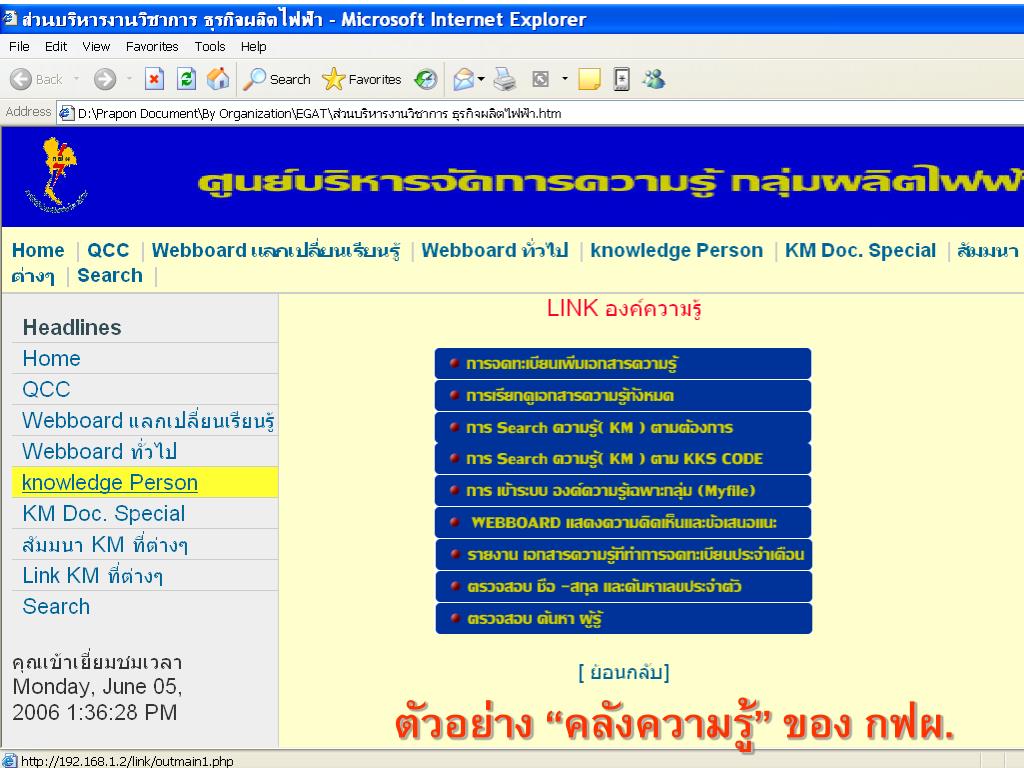Open WEBBOARD แสดงความคิดเห็น button
The height and width of the screenshot is (768, 1024).
[623, 522]
